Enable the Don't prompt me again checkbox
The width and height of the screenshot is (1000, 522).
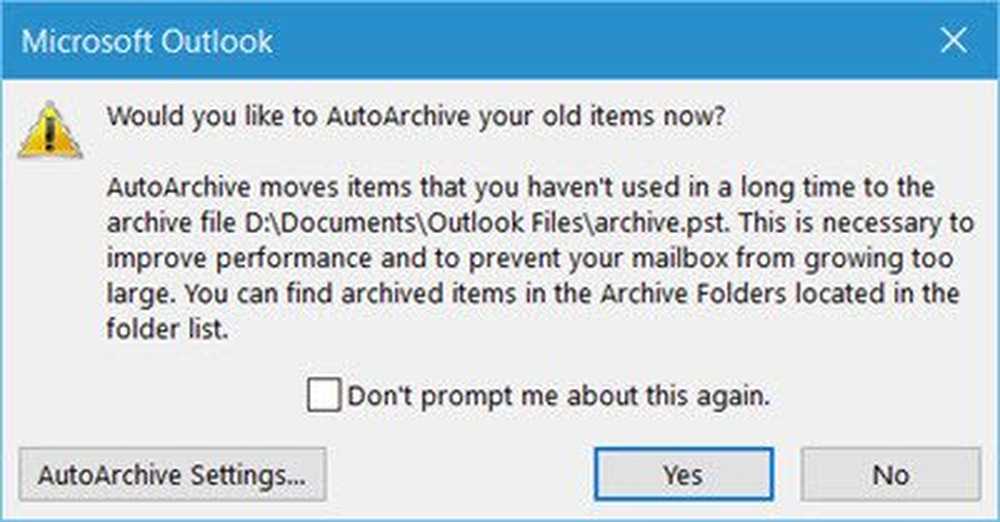(x=324, y=395)
